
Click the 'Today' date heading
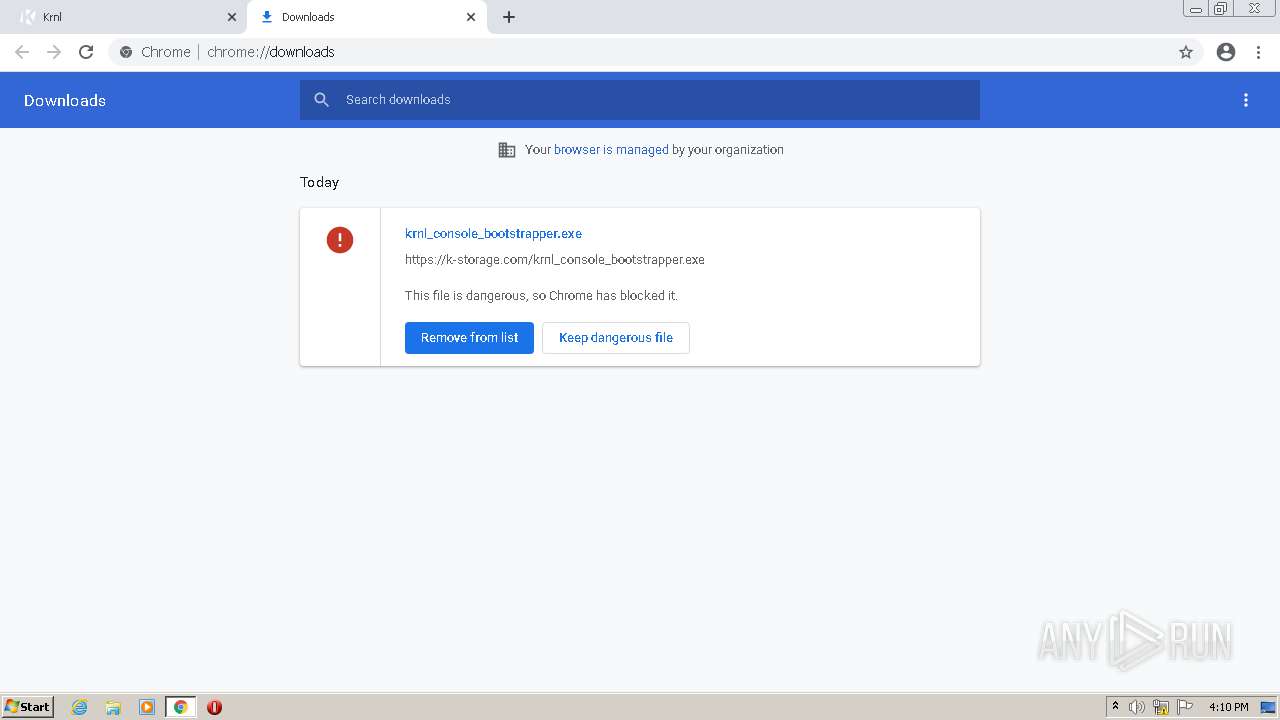320,182
